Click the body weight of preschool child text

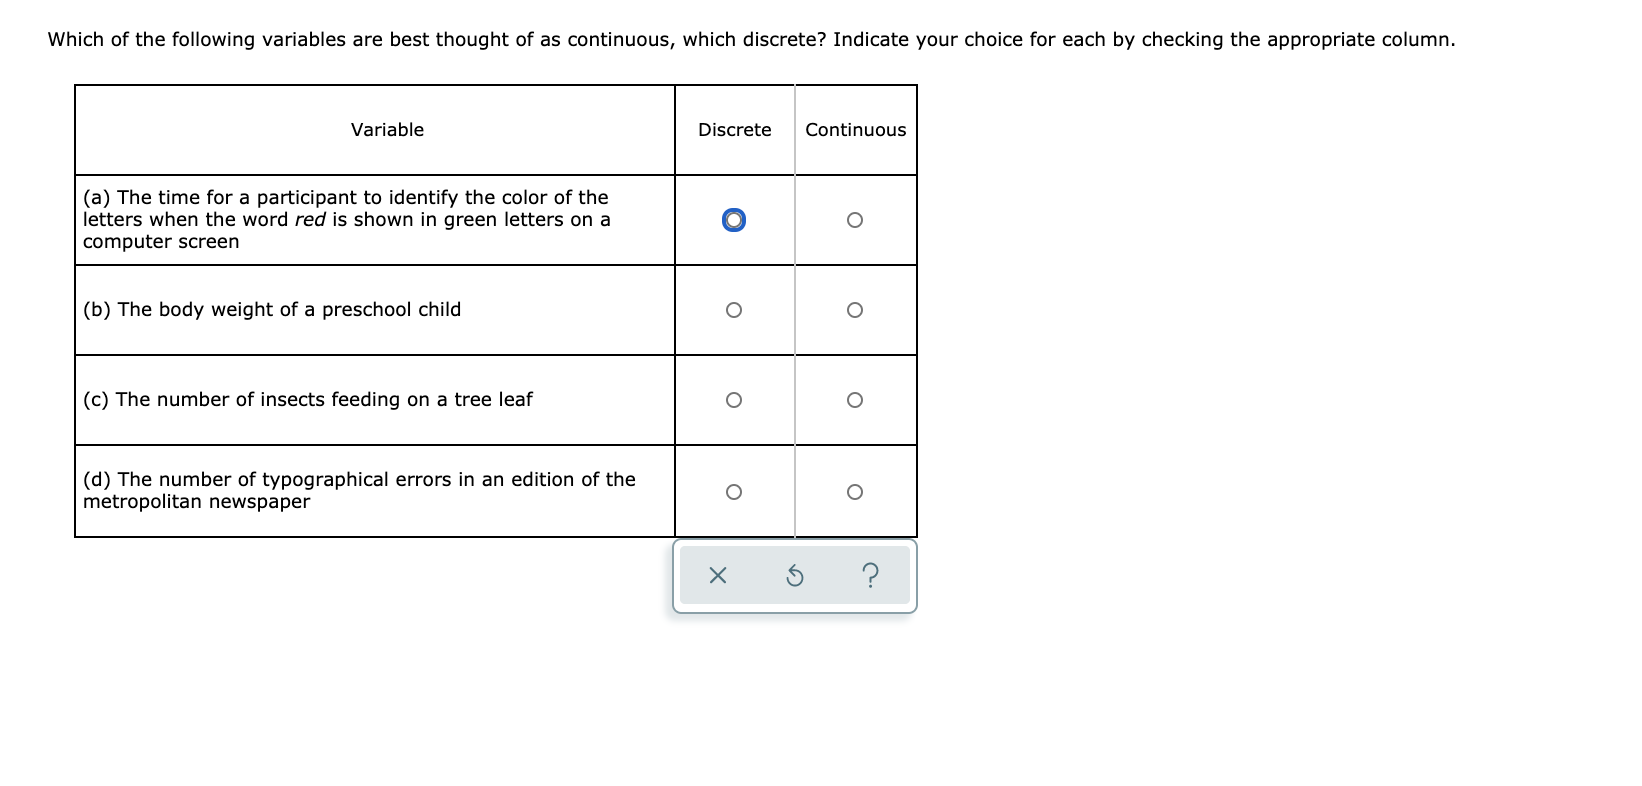tap(272, 309)
